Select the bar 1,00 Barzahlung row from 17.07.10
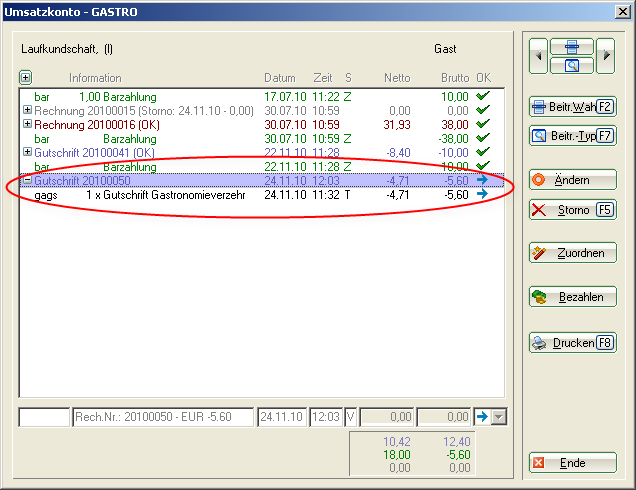 pyautogui.click(x=262, y=97)
